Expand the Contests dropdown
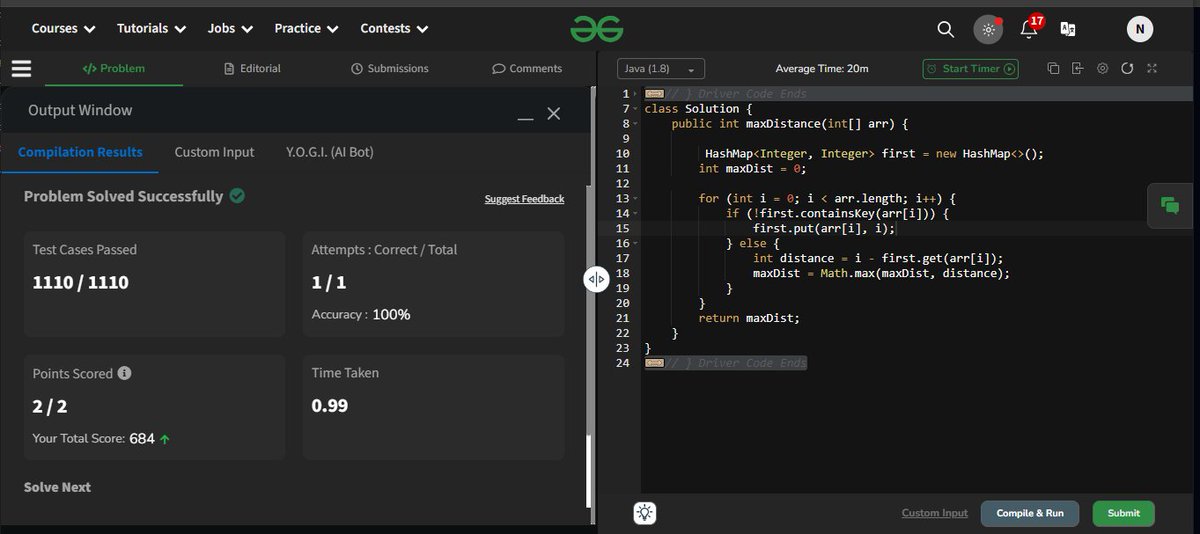This screenshot has height=534, width=1200. [x=394, y=29]
